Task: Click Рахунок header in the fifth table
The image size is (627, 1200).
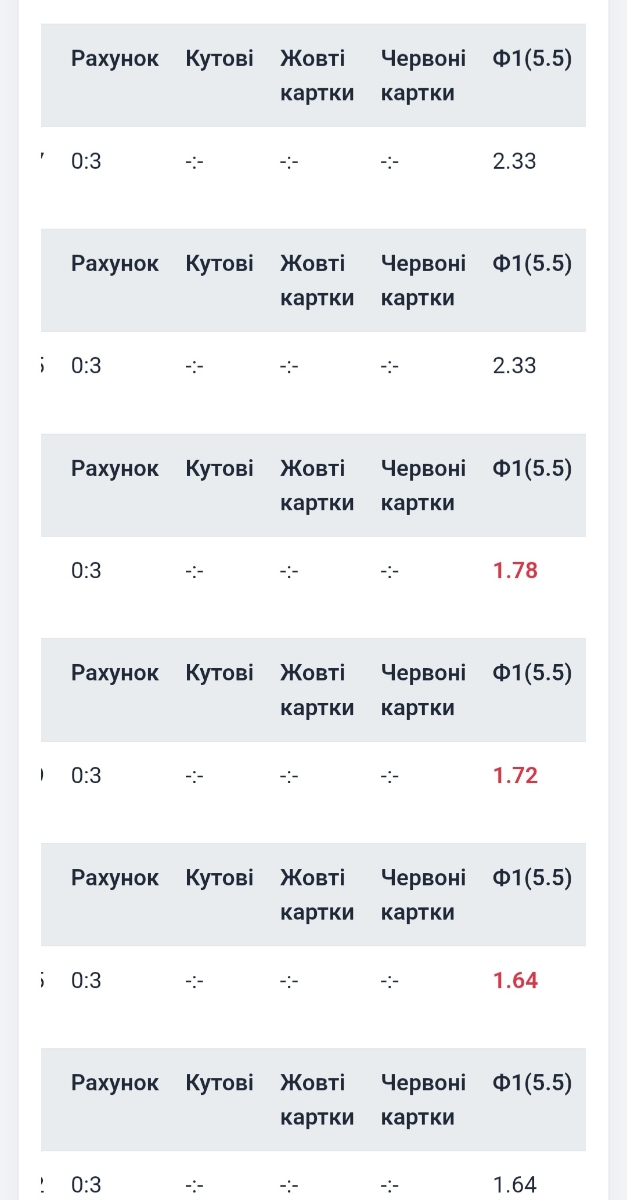Action: click(115, 878)
